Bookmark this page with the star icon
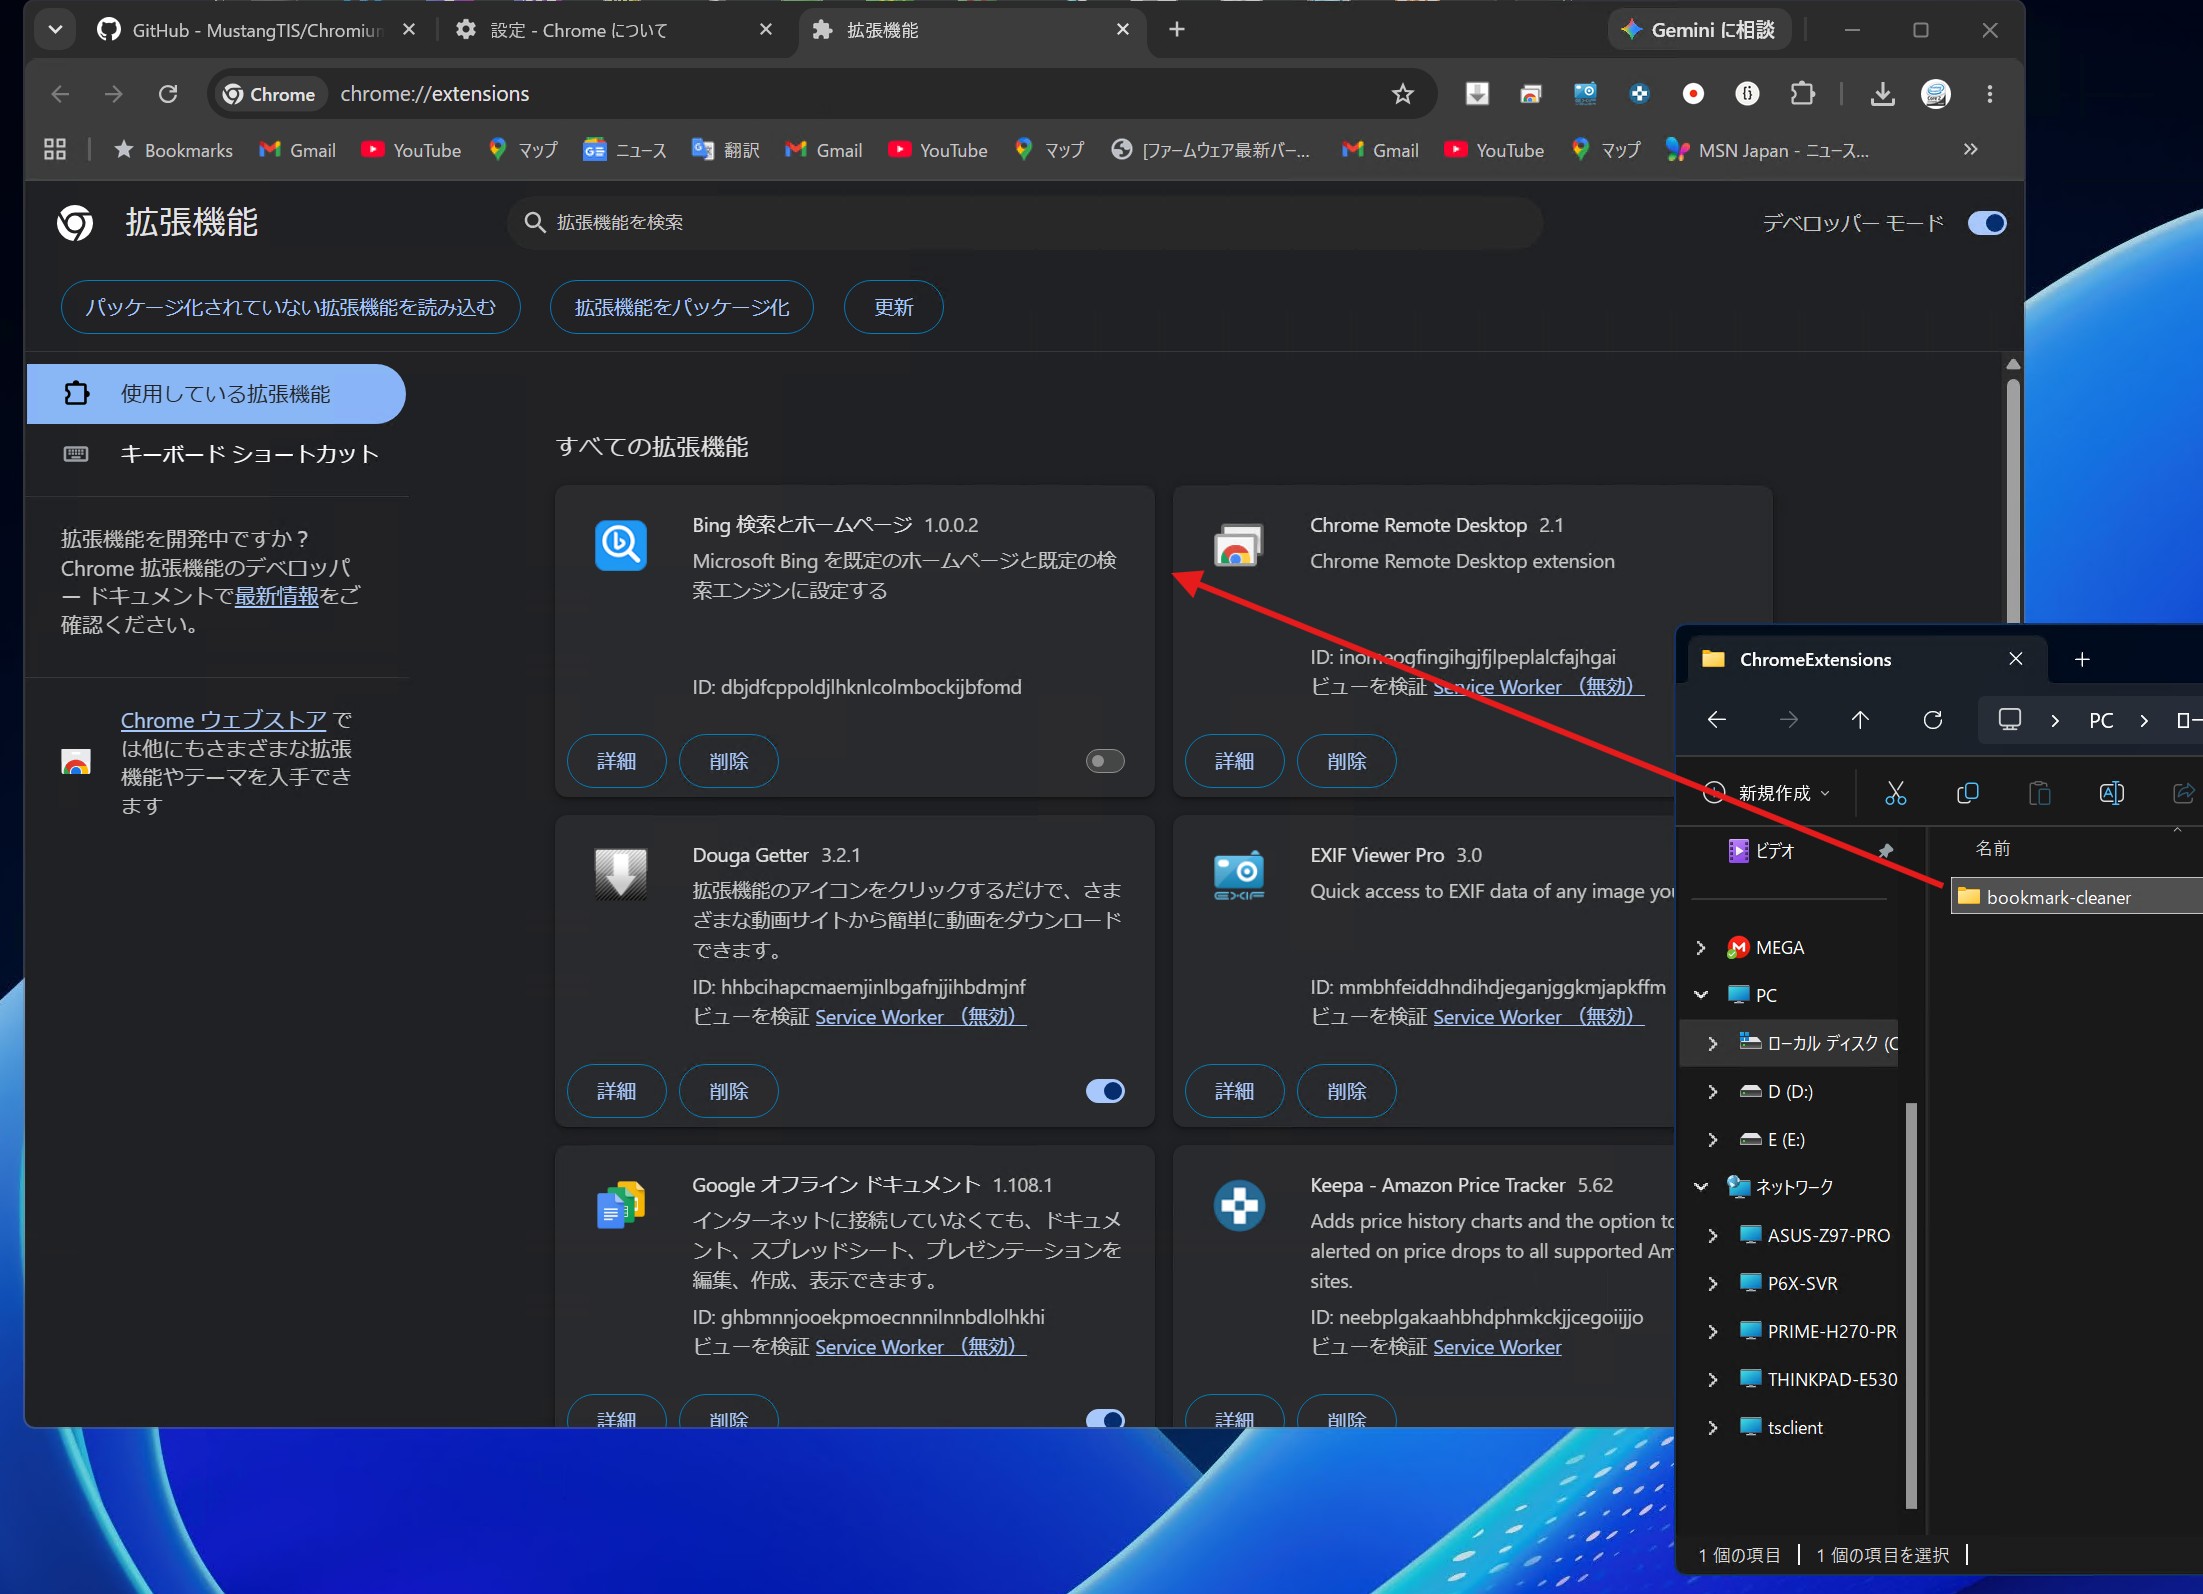The width and height of the screenshot is (2203, 1594). pyautogui.click(x=1403, y=94)
